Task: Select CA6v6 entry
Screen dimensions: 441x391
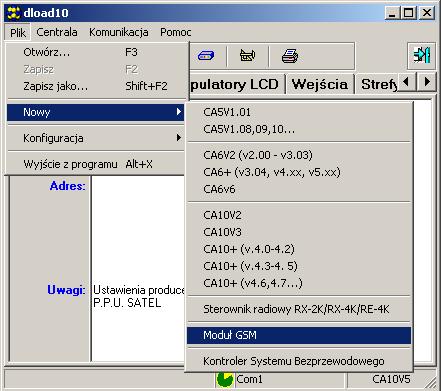Action: point(299,189)
